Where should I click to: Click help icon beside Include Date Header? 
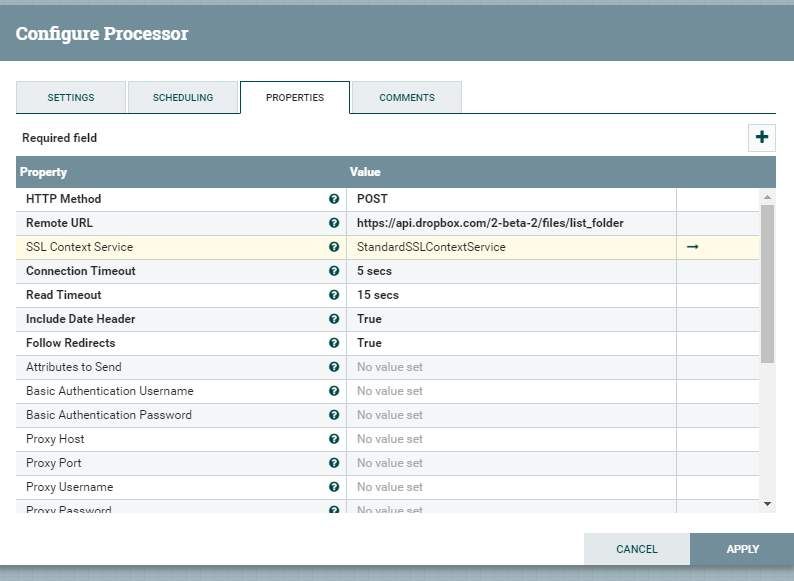tap(334, 319)
